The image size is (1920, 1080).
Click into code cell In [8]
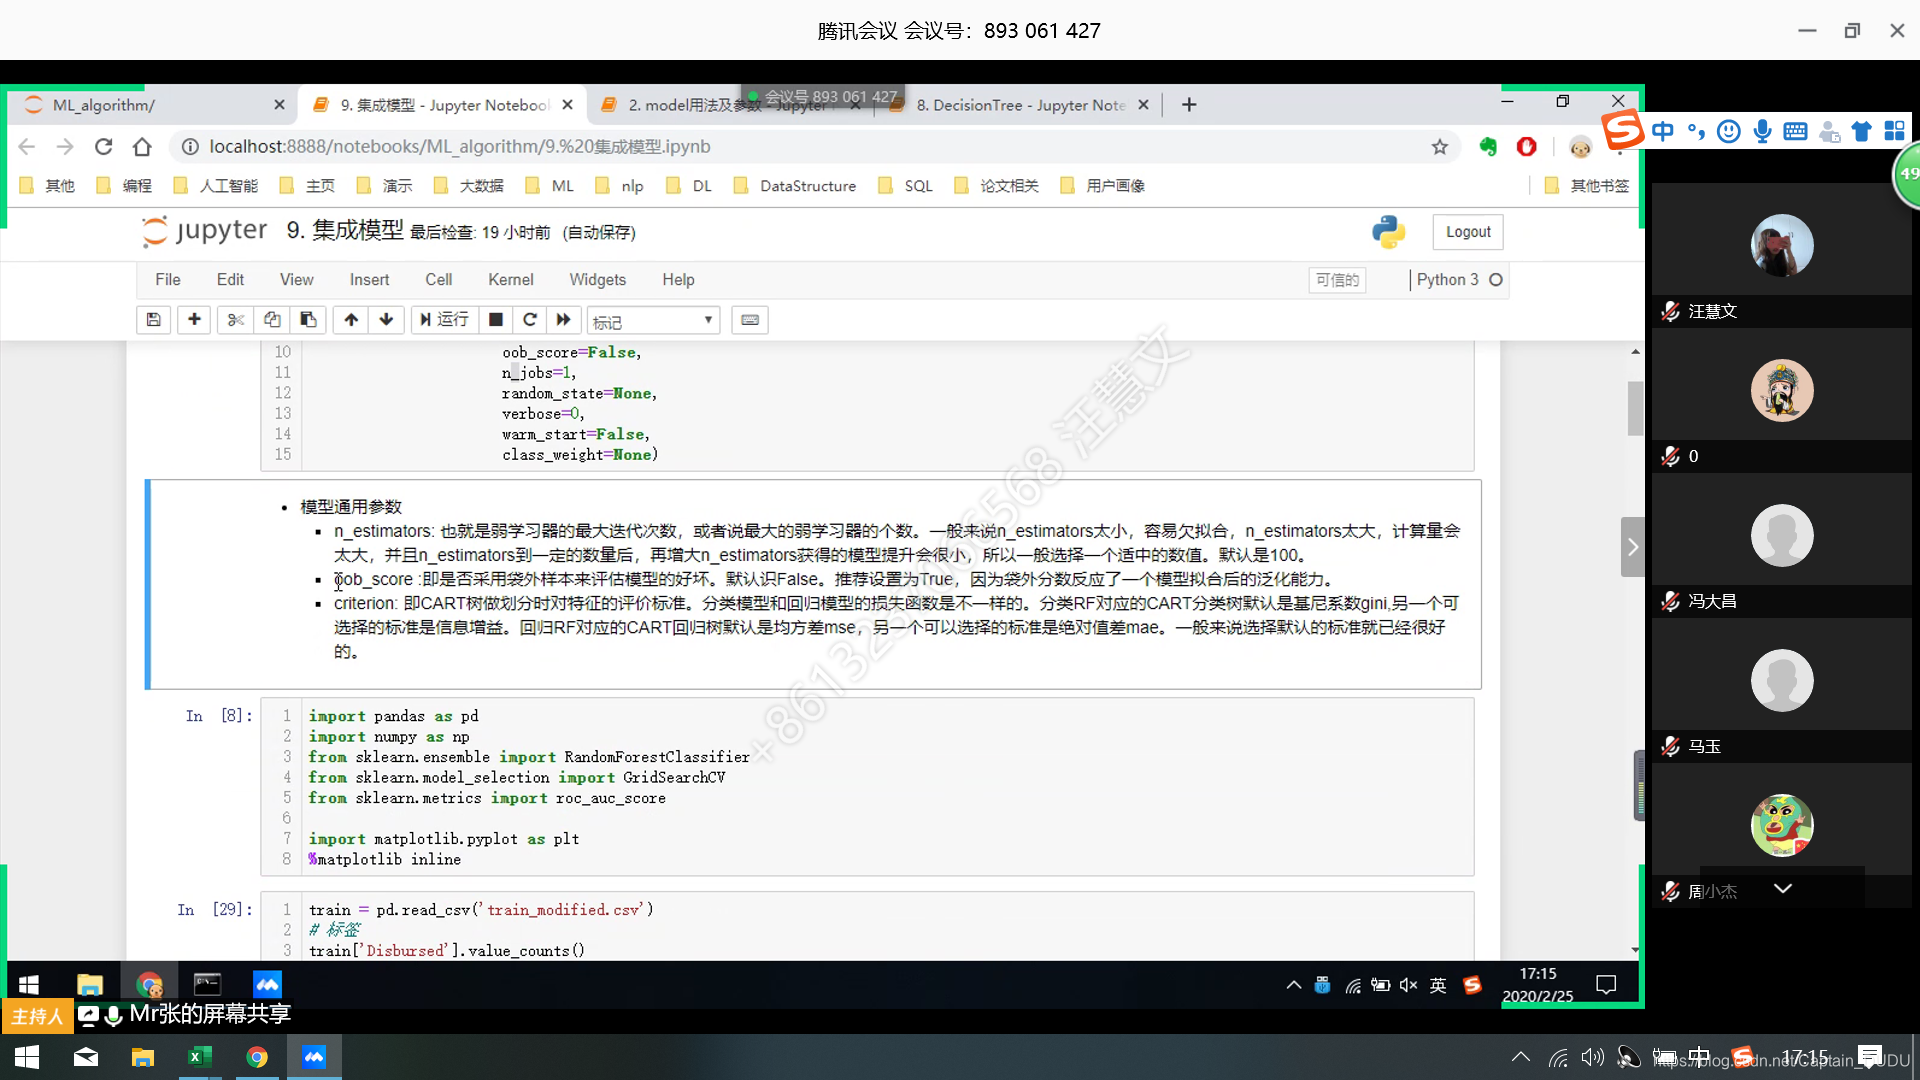(x=867, y=788)
